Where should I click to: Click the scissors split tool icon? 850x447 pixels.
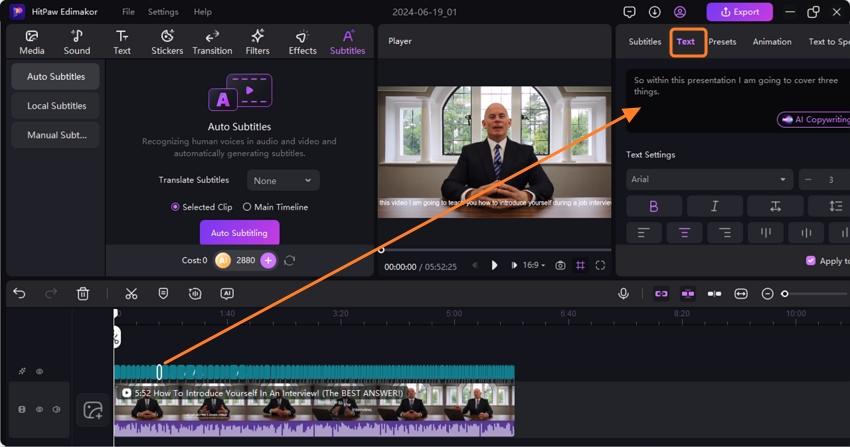point(131,294)
